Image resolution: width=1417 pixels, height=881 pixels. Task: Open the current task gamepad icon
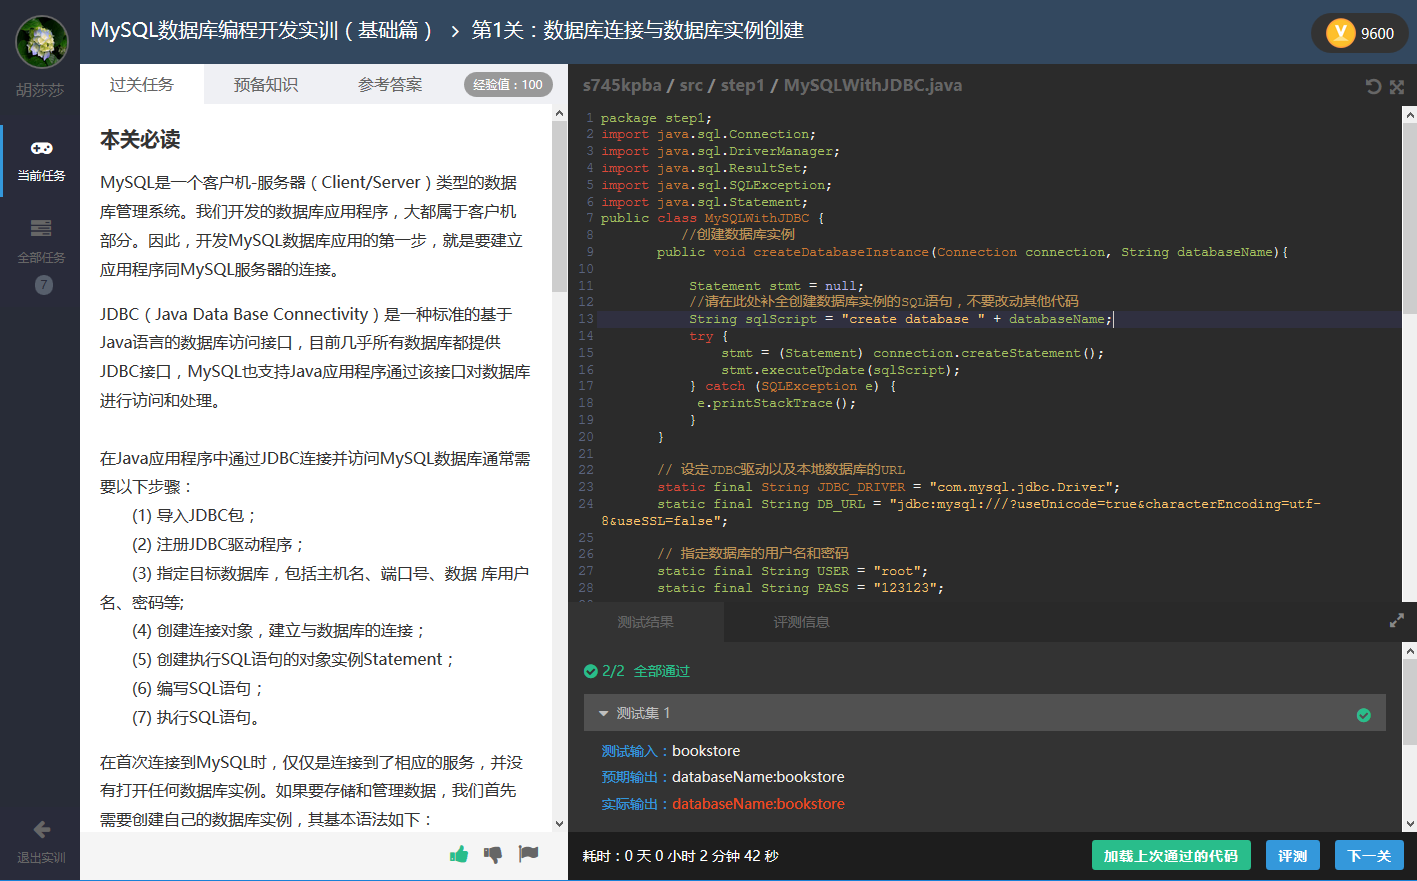click(x=41, y=148)
